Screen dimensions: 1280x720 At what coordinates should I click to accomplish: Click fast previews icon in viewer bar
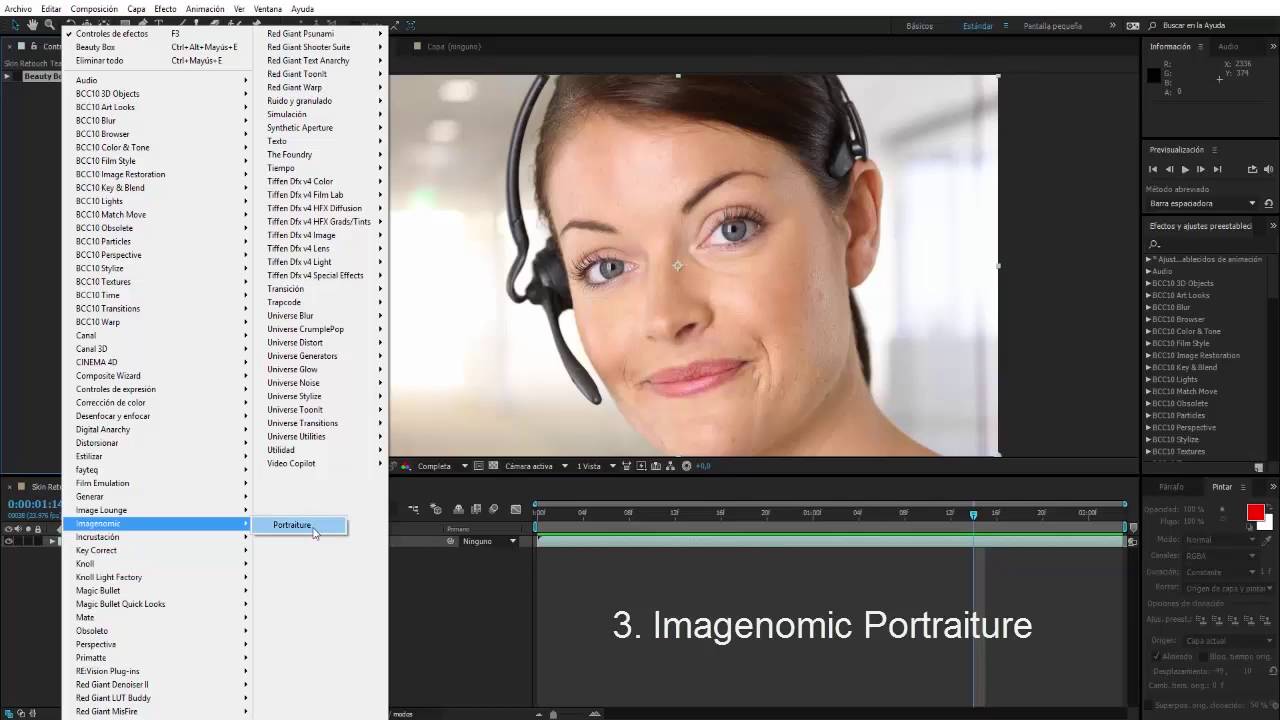[642, 466]
